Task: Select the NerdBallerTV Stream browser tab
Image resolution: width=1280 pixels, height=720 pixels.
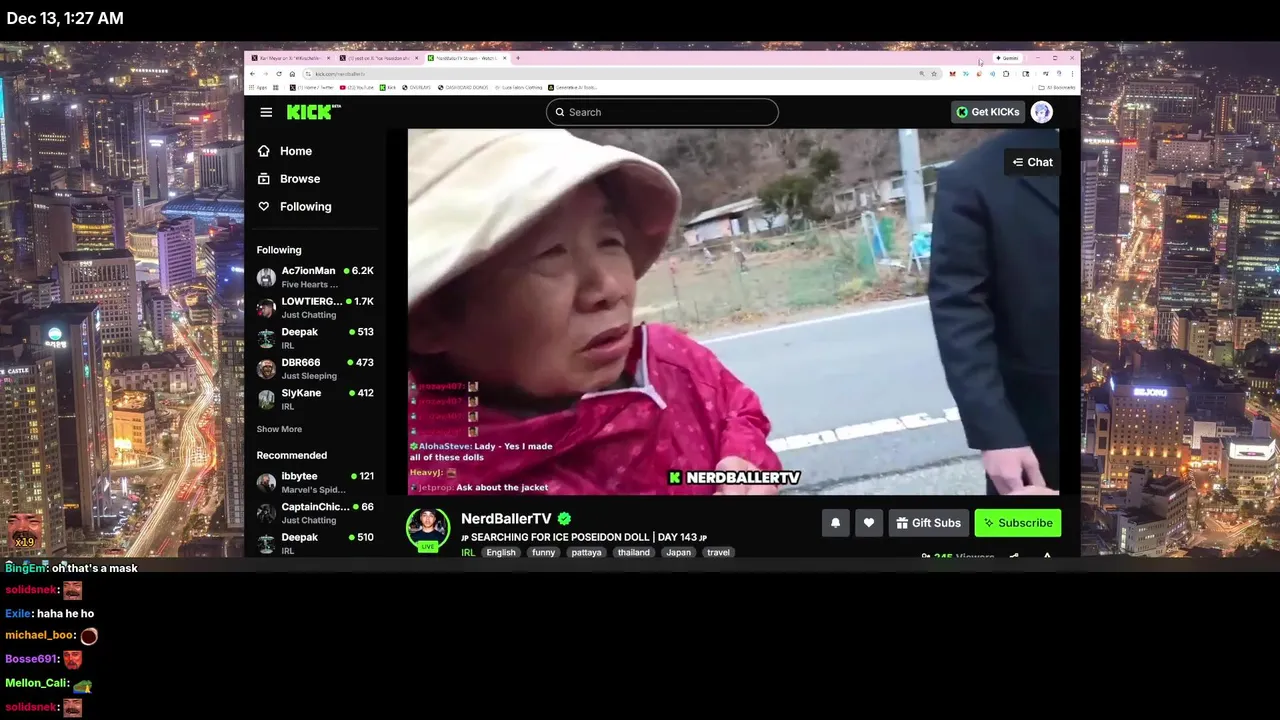Action: click(x=467, y=58)
